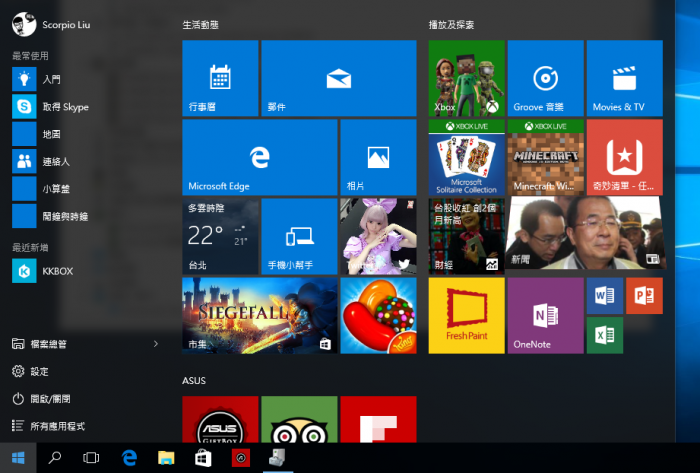The width and height of the screenshot is (700, 473).
Task: Open 所有應用程式 all apps list
Action: pos(58,426)
